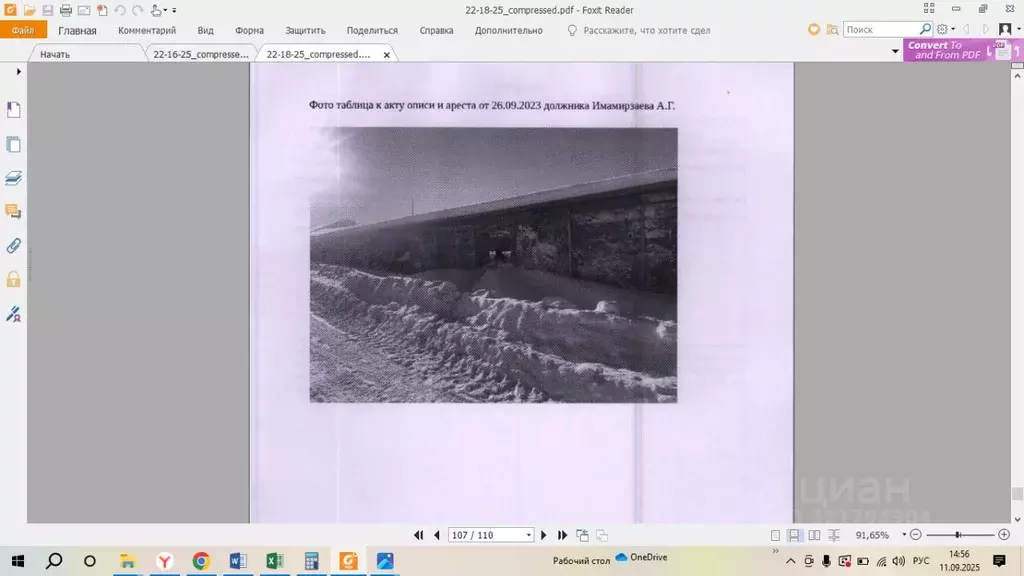Enable single page view mode
Image resolution: width=1024 pixels, height=576 pixels.
(x=775, y=536)
